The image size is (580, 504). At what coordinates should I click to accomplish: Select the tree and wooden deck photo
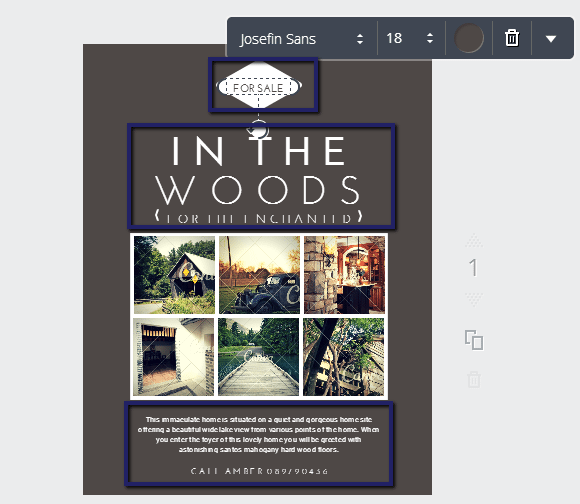coord(344,357)
